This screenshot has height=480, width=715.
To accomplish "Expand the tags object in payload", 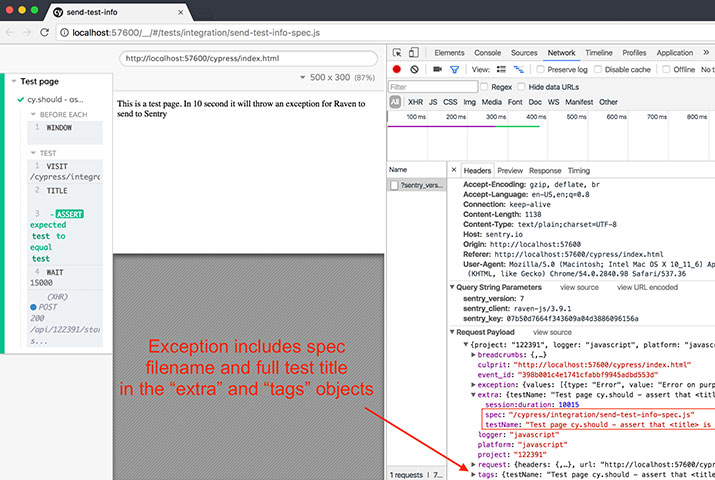I will 473,474.
